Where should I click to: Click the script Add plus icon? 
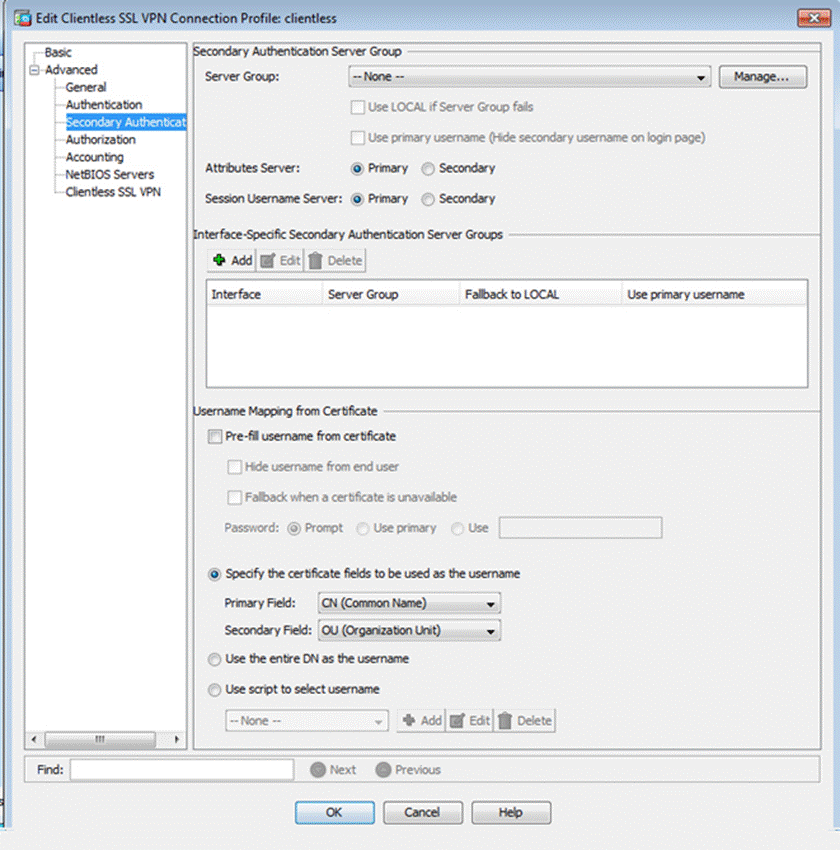pyautogui.click(x=408, y=720)
